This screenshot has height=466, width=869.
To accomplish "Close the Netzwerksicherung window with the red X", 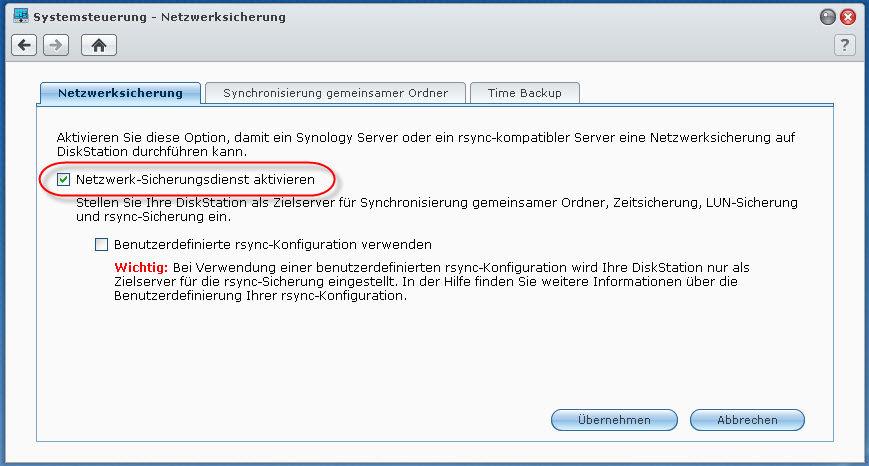I will (x=848, y=17).
